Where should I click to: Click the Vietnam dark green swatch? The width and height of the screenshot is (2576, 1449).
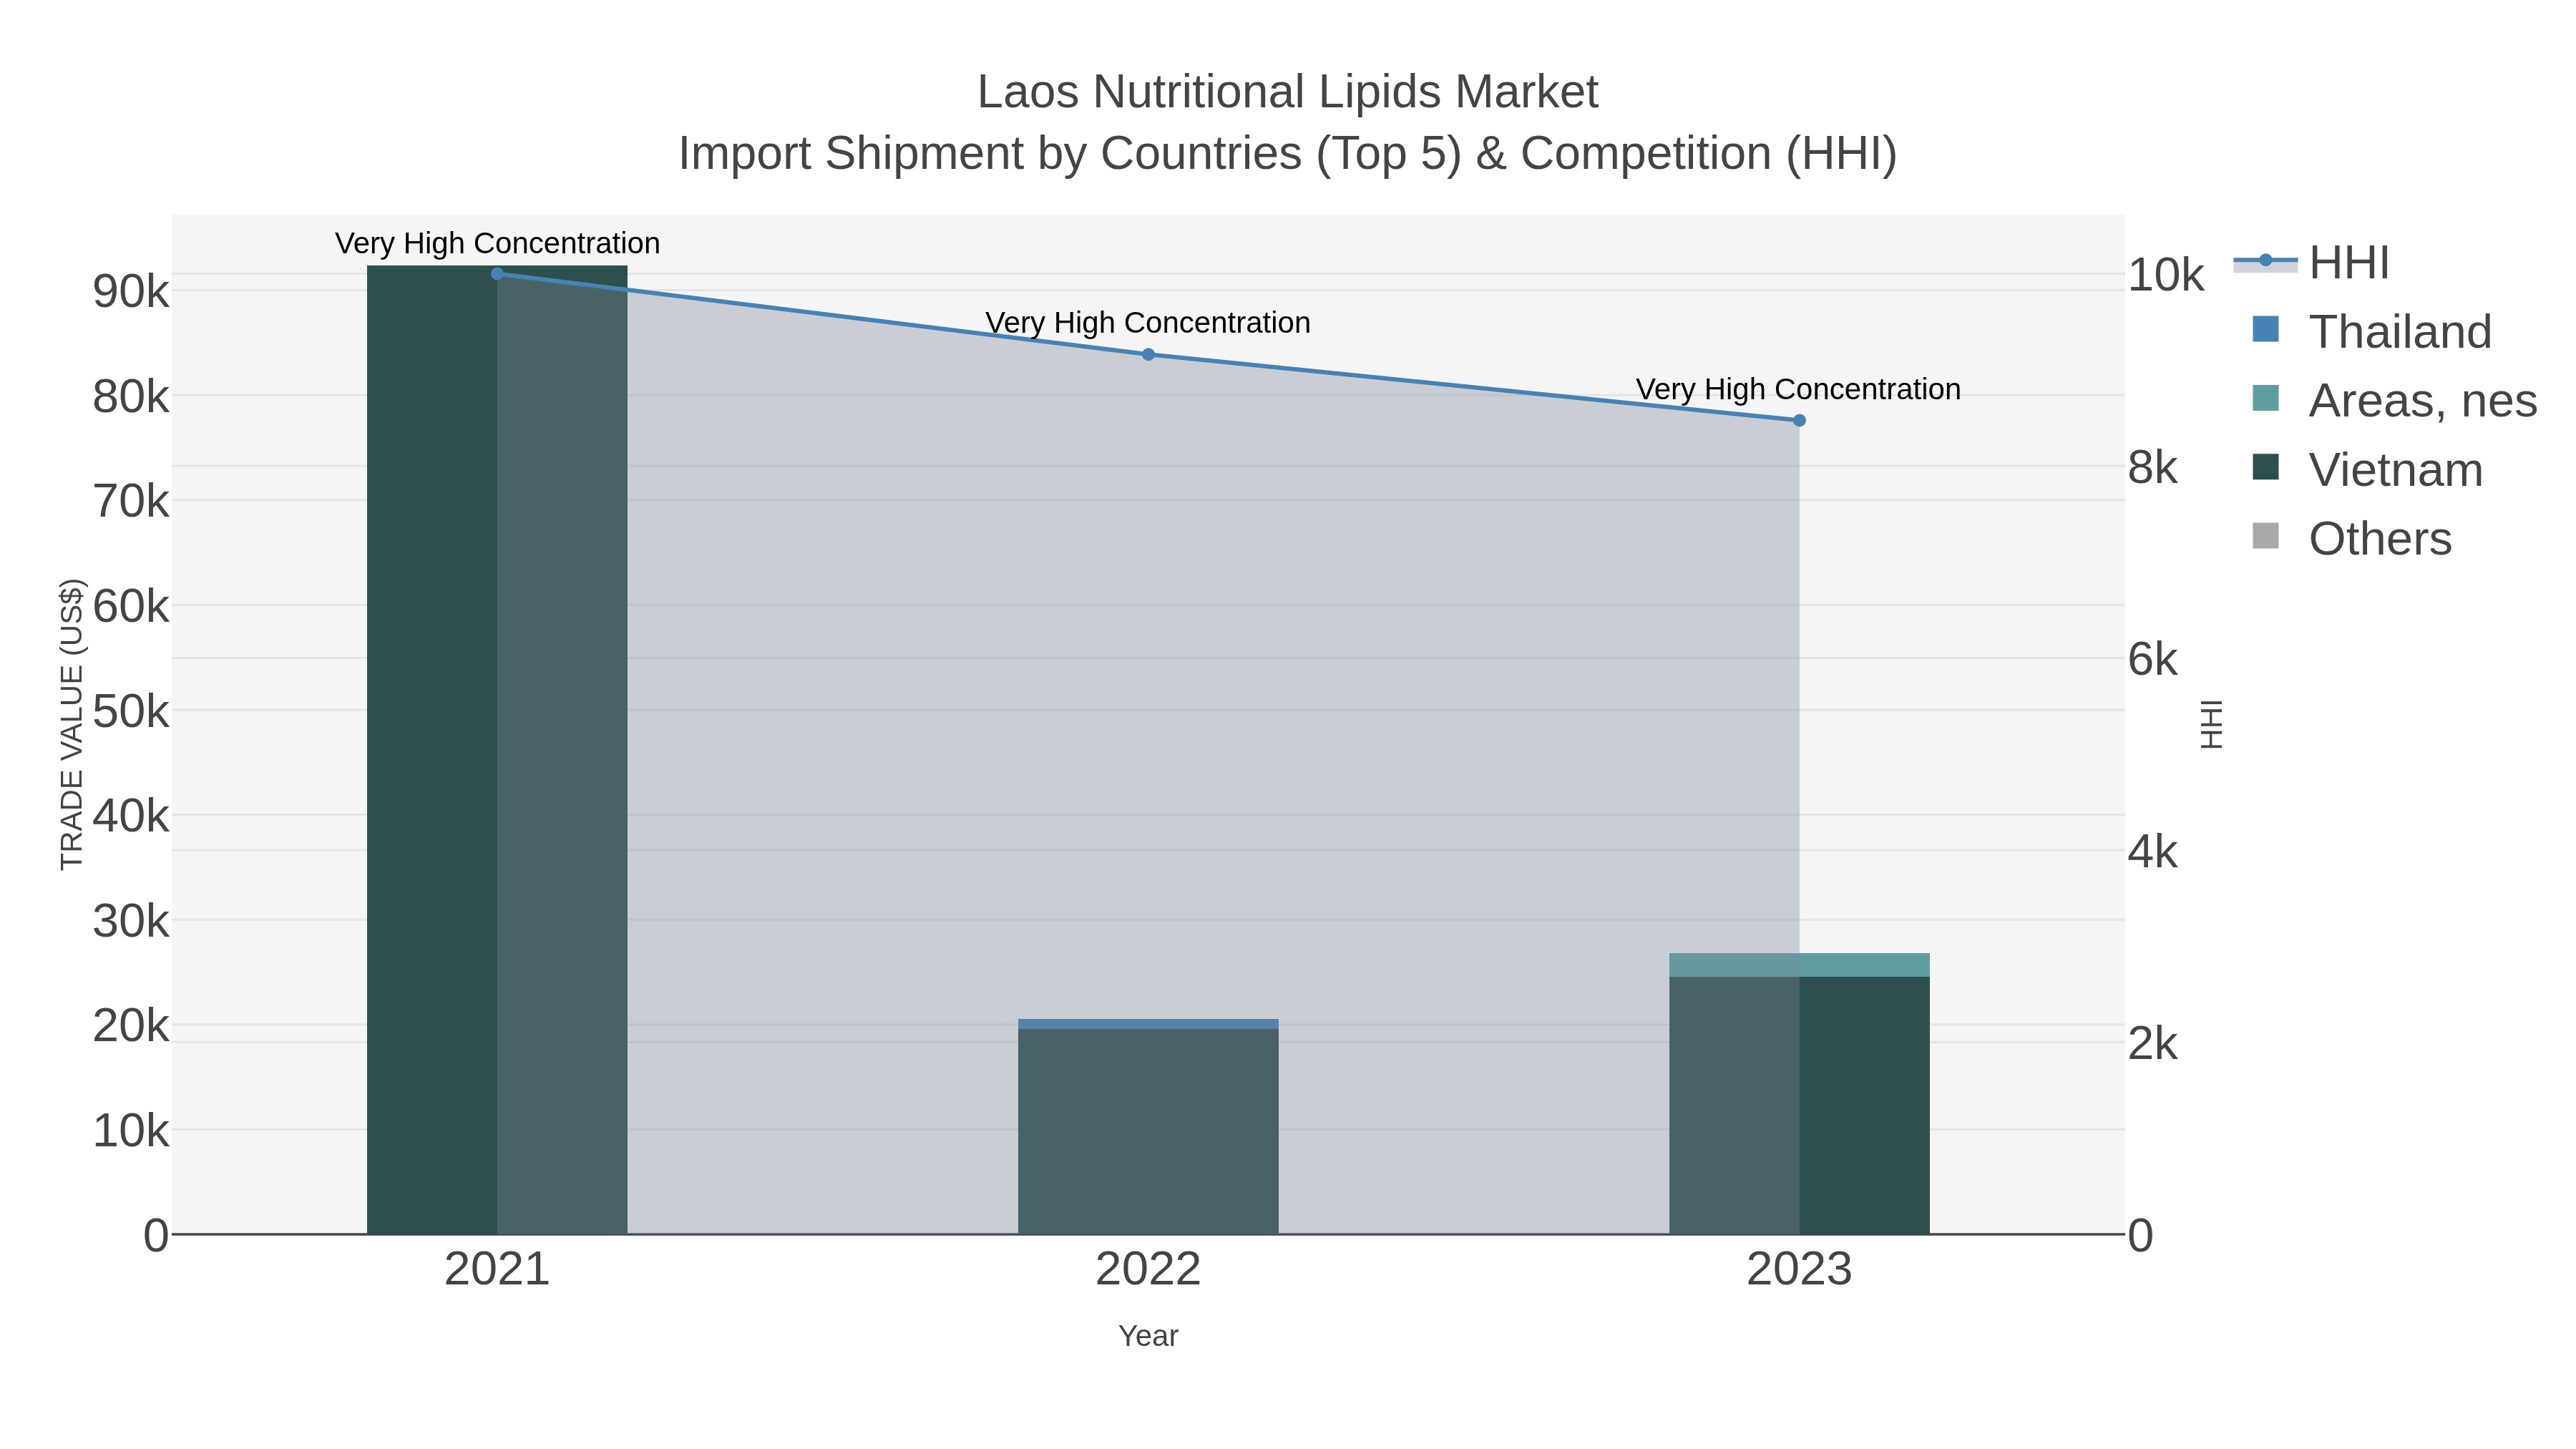click(2265, 467)
